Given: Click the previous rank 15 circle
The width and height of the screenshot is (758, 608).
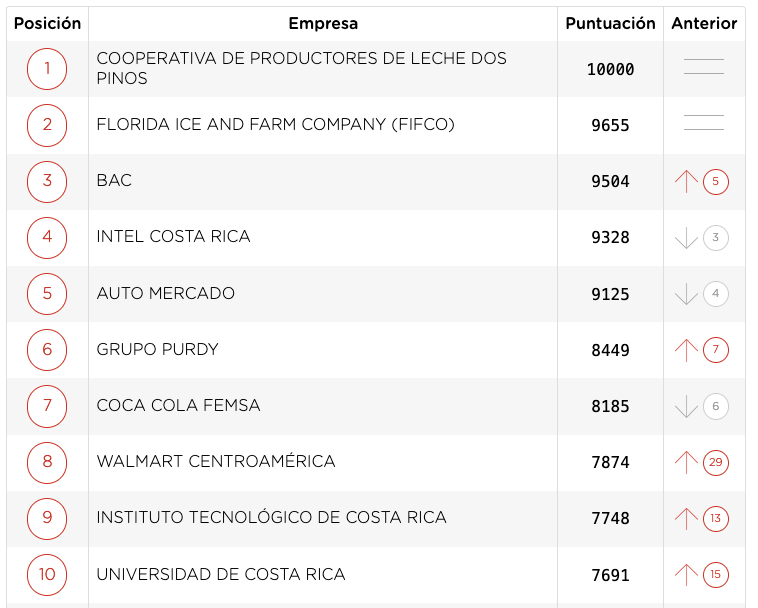Looking at the screenshot, I should (x=715, y=575).
